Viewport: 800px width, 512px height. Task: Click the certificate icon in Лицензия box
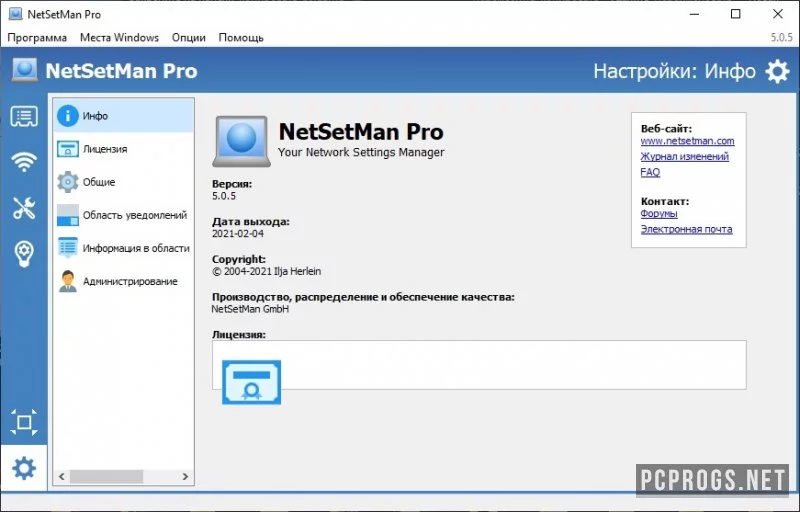[252, 382]
